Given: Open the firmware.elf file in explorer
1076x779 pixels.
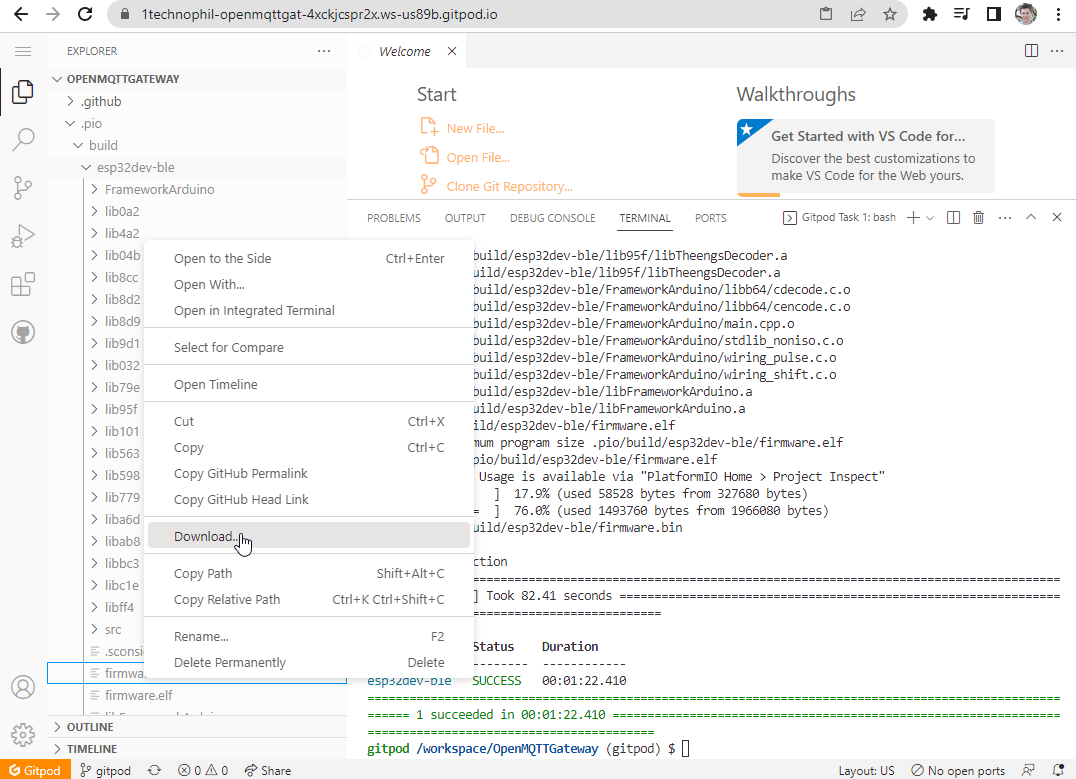Looking at the screenshot, I should click(138, 695).
